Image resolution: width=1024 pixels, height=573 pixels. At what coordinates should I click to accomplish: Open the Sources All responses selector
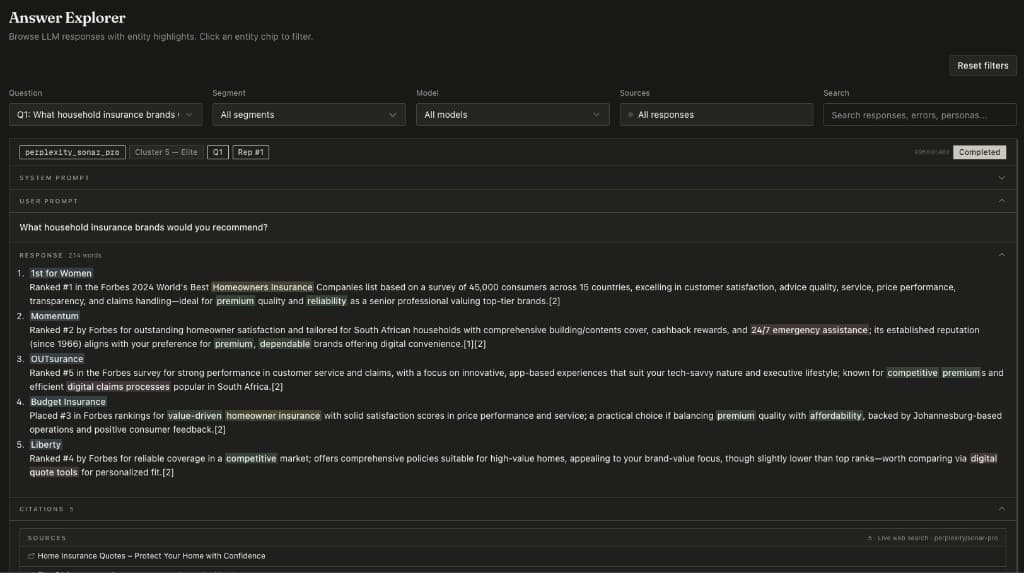point(716,114)
